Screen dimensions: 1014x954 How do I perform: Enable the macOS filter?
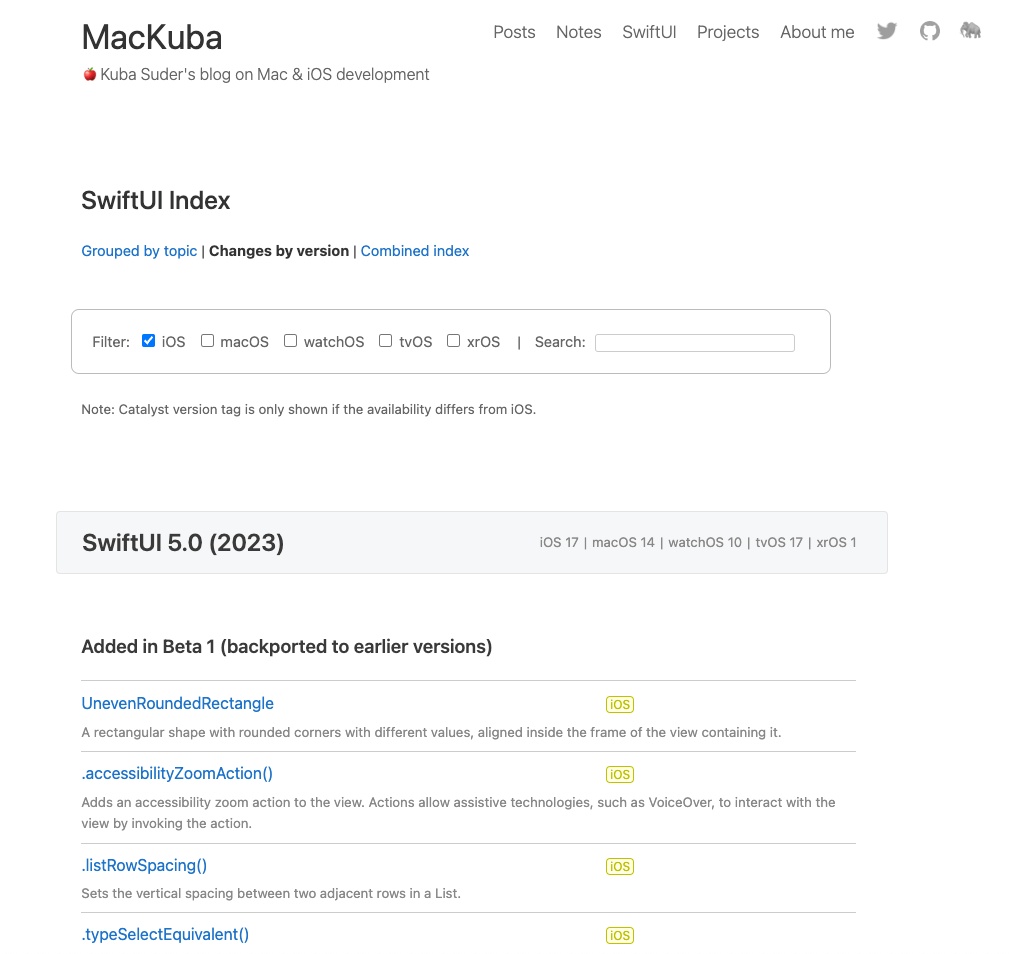coord(207,340)
